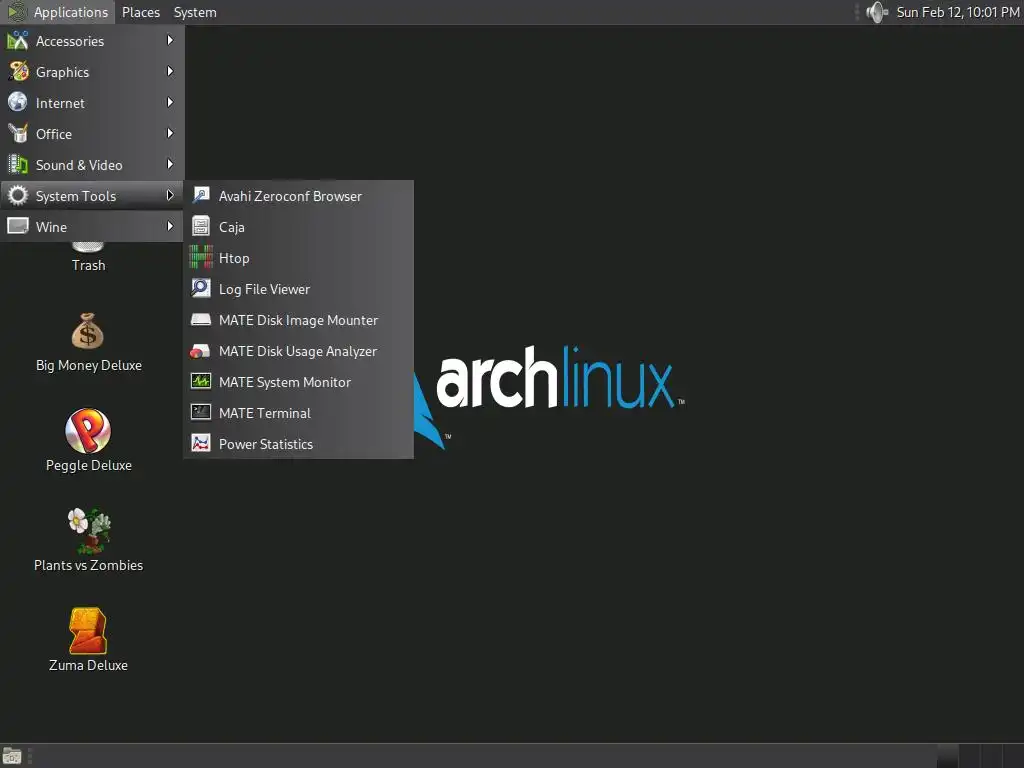The height and width of the screenshot is (768, 1024).
Task: Click the System Tools submenu arrow
Action: click(x=170, y=195)
